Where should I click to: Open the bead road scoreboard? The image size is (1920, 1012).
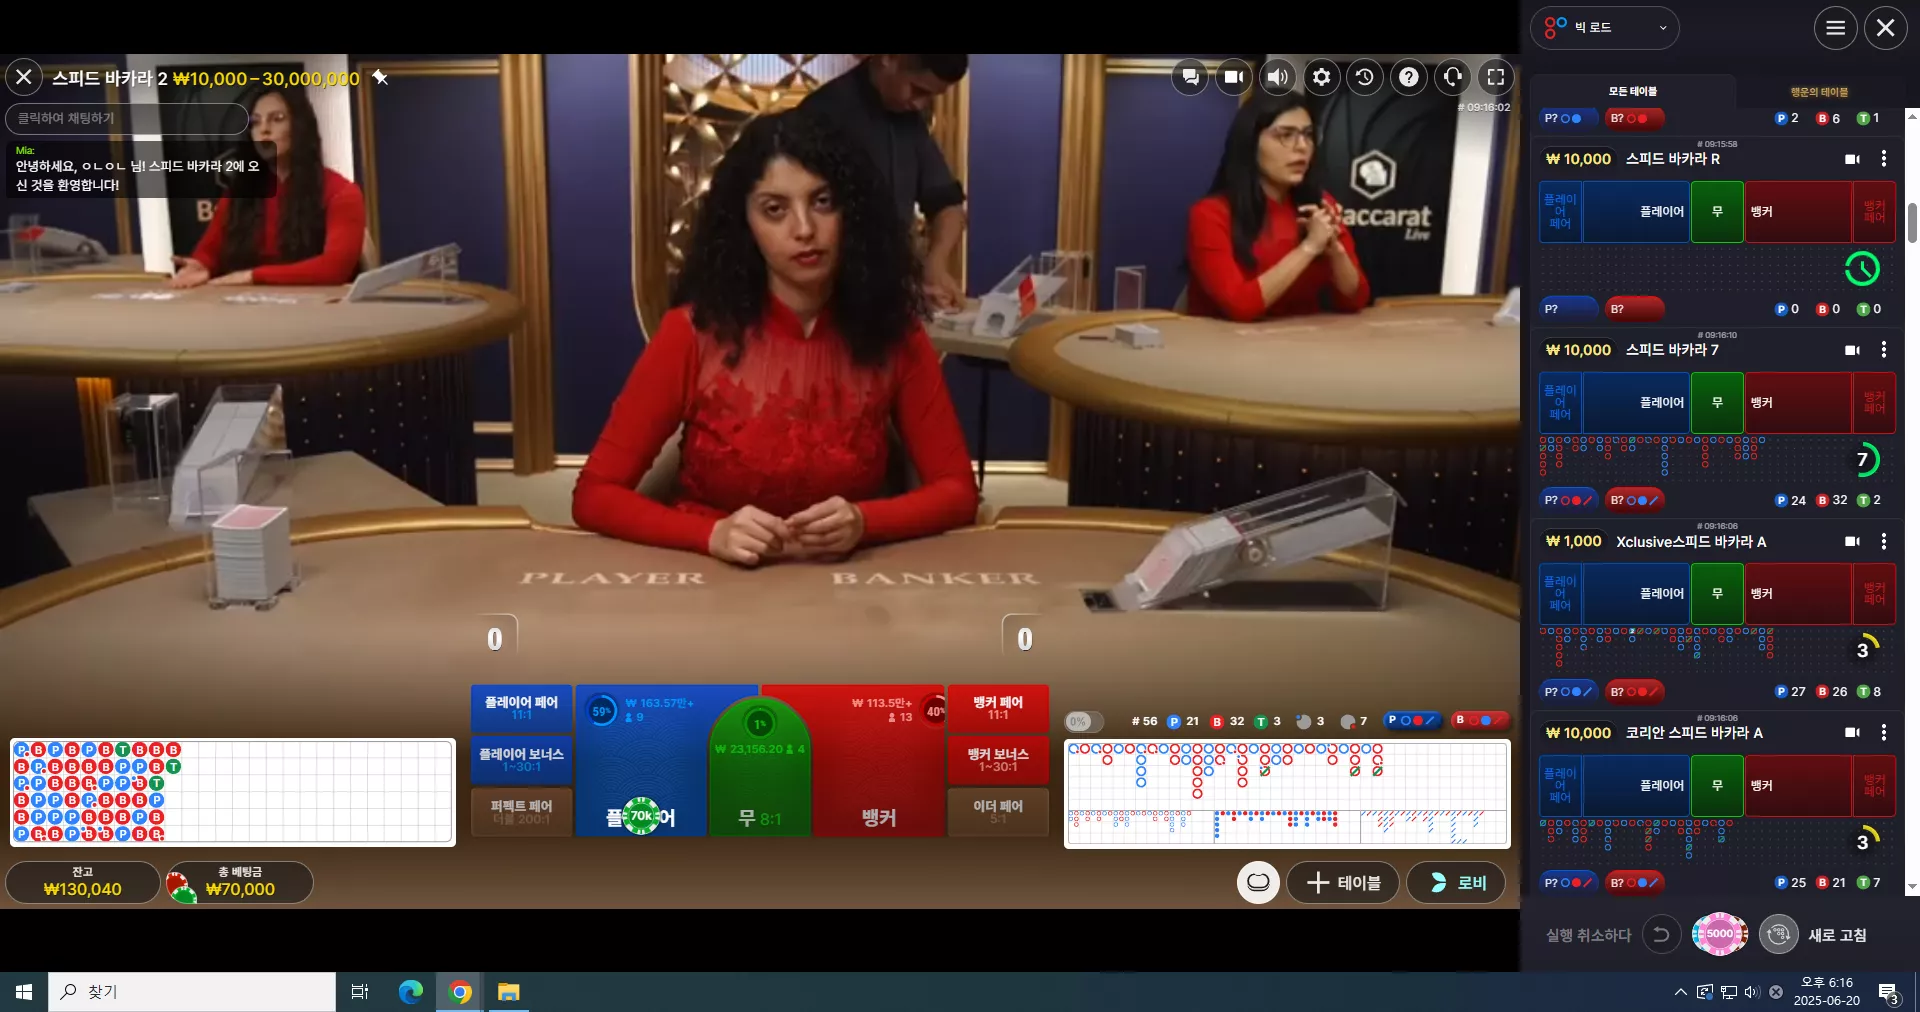point(233,792)
